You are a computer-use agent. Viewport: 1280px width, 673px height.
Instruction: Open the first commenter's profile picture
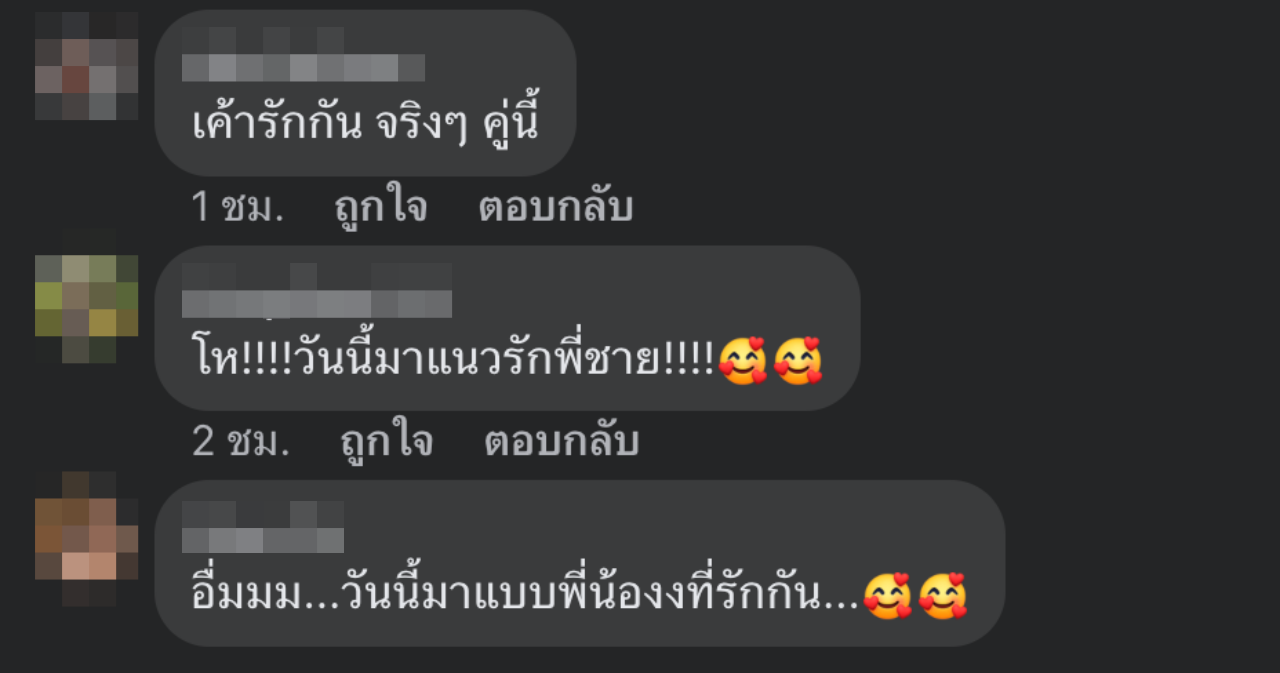coord(87,66)
